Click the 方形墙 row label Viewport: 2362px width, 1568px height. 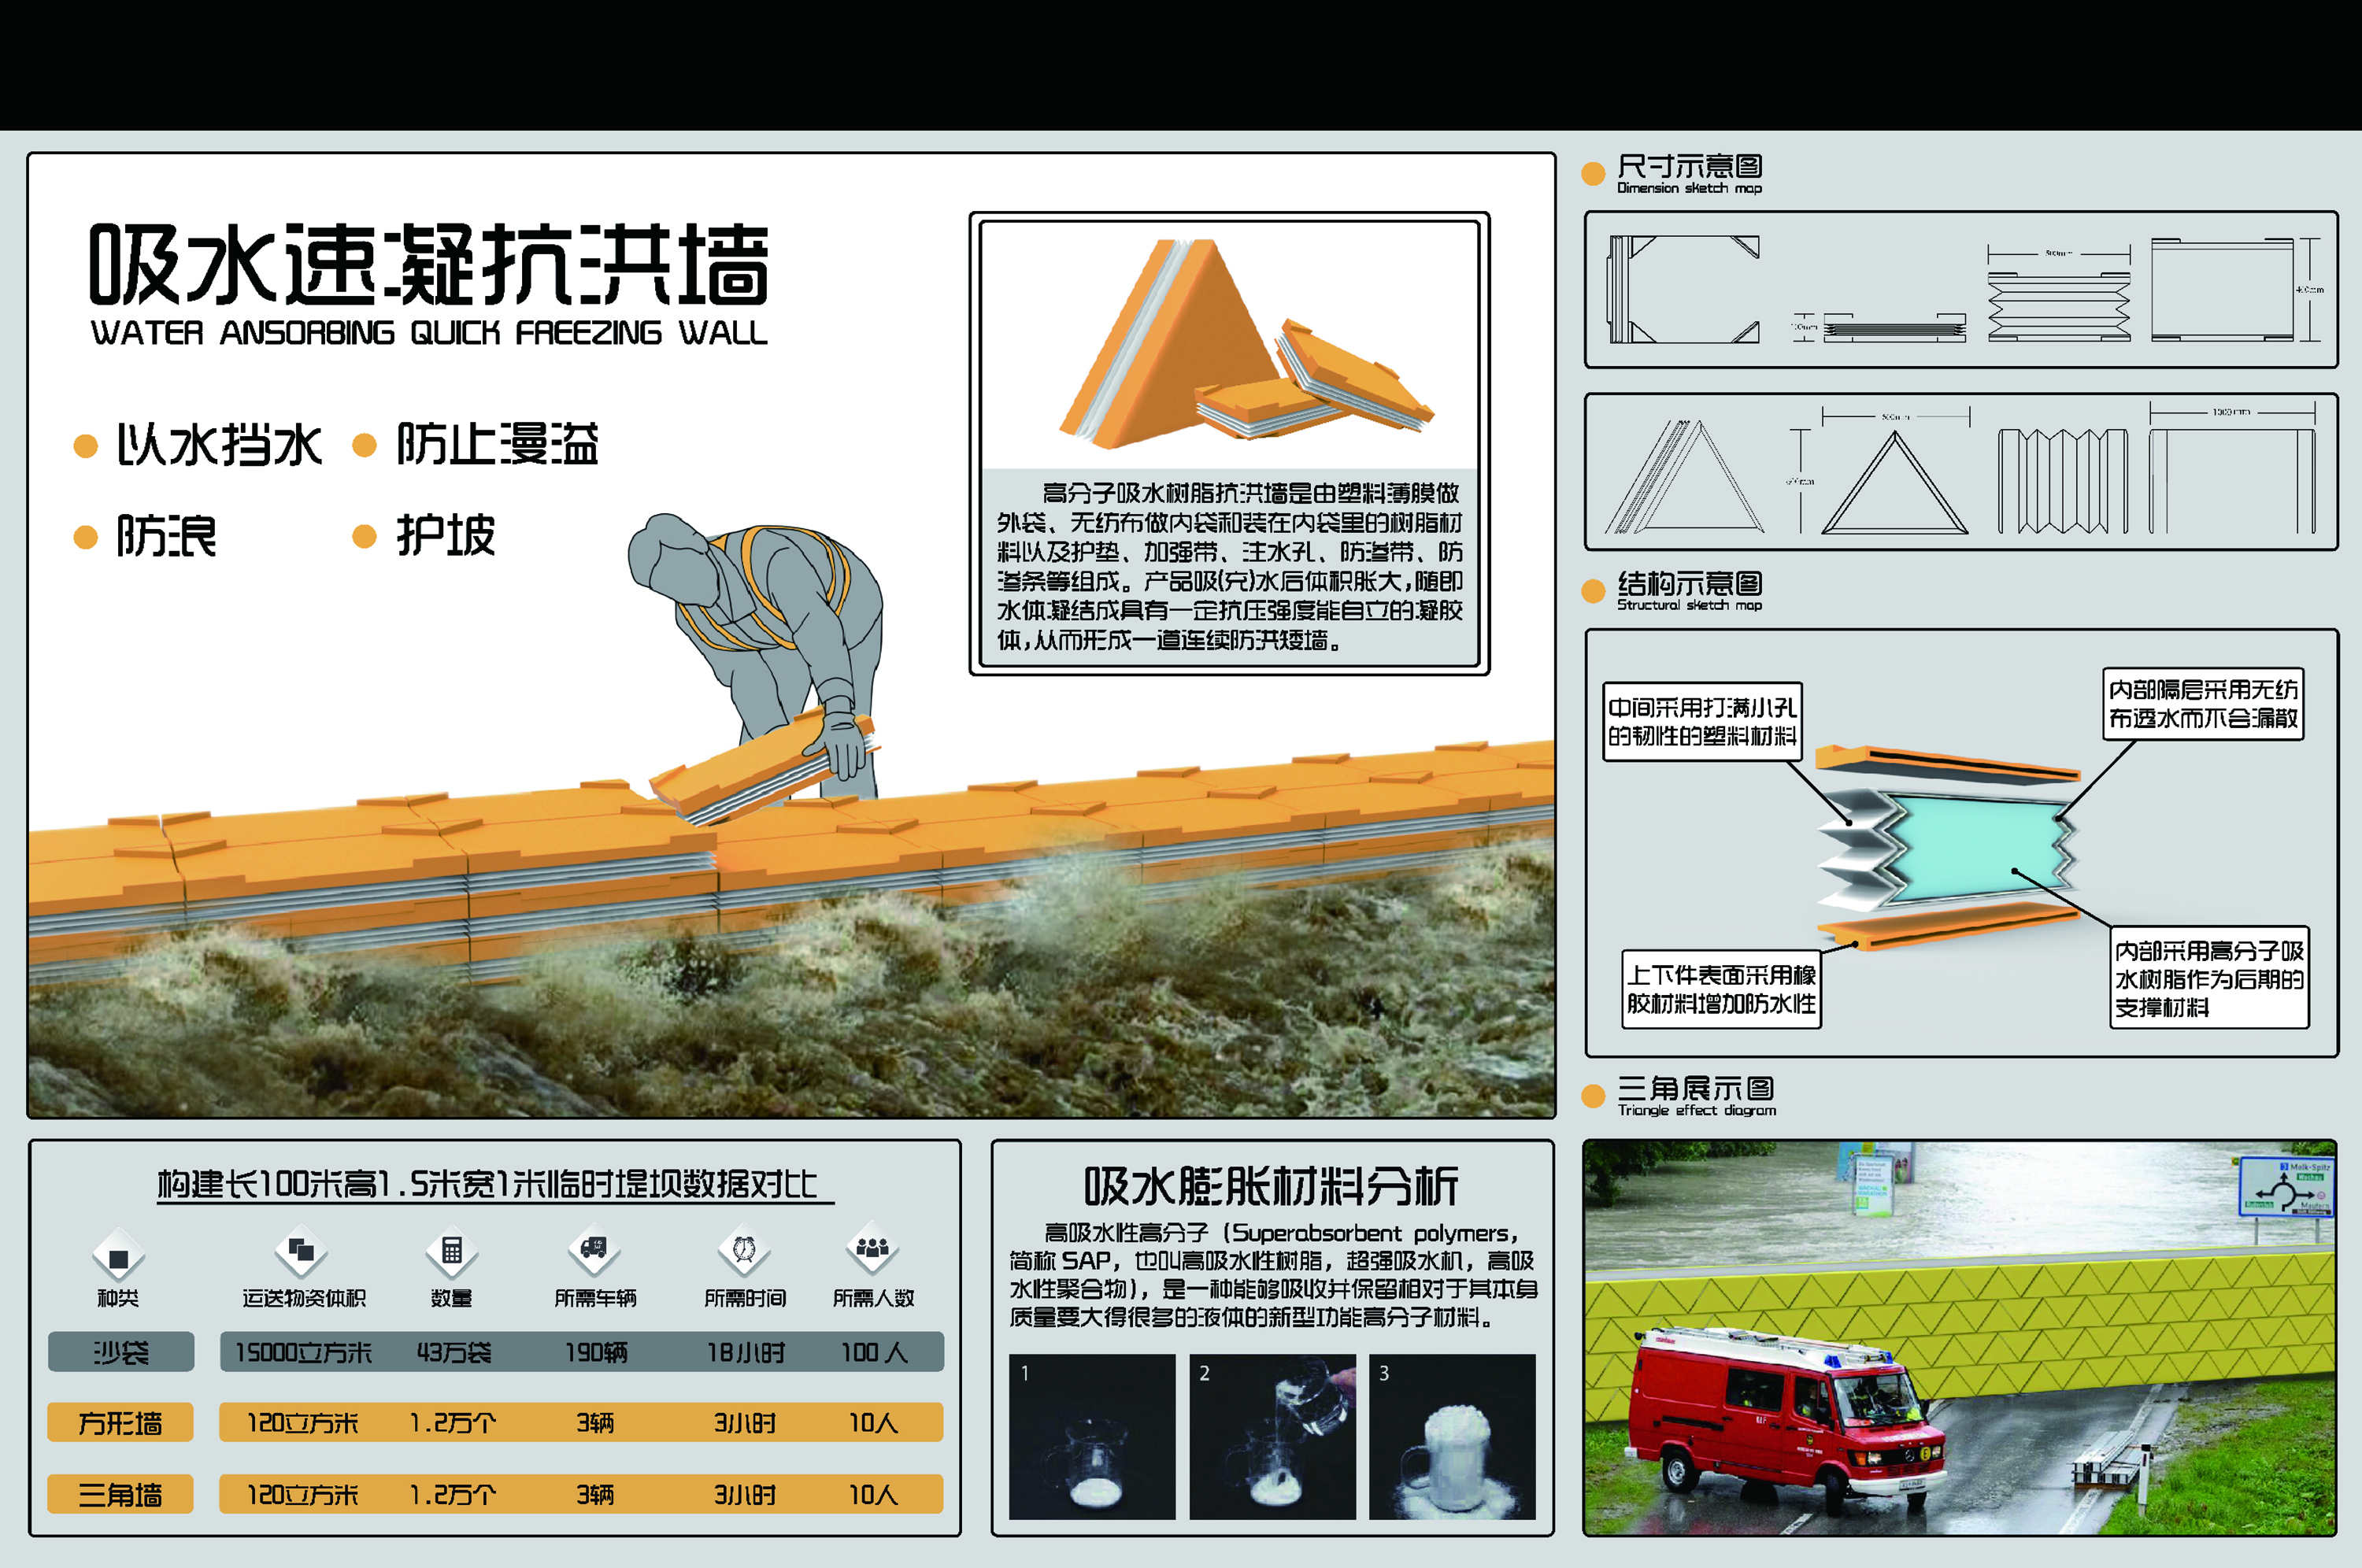(x=121, y=1422)
